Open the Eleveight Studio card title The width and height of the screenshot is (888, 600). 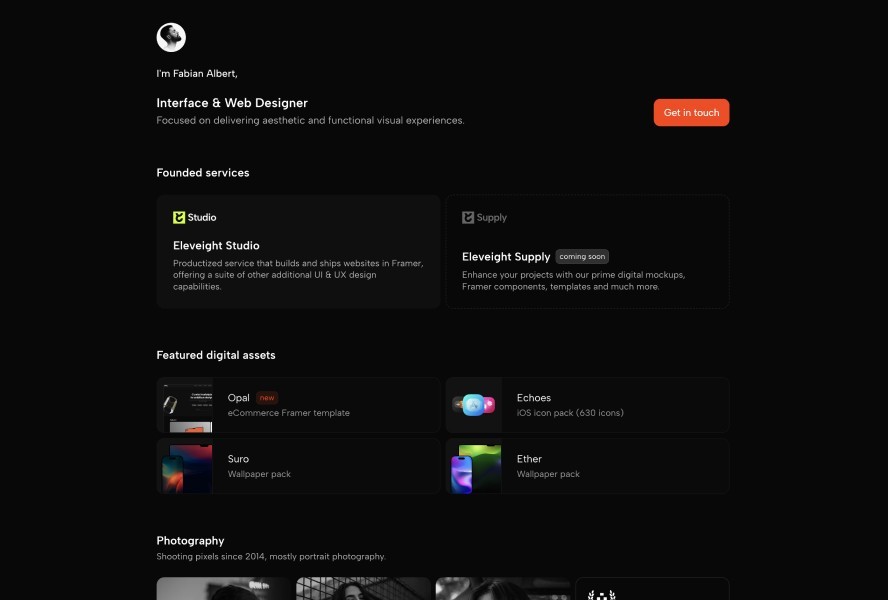216,245
